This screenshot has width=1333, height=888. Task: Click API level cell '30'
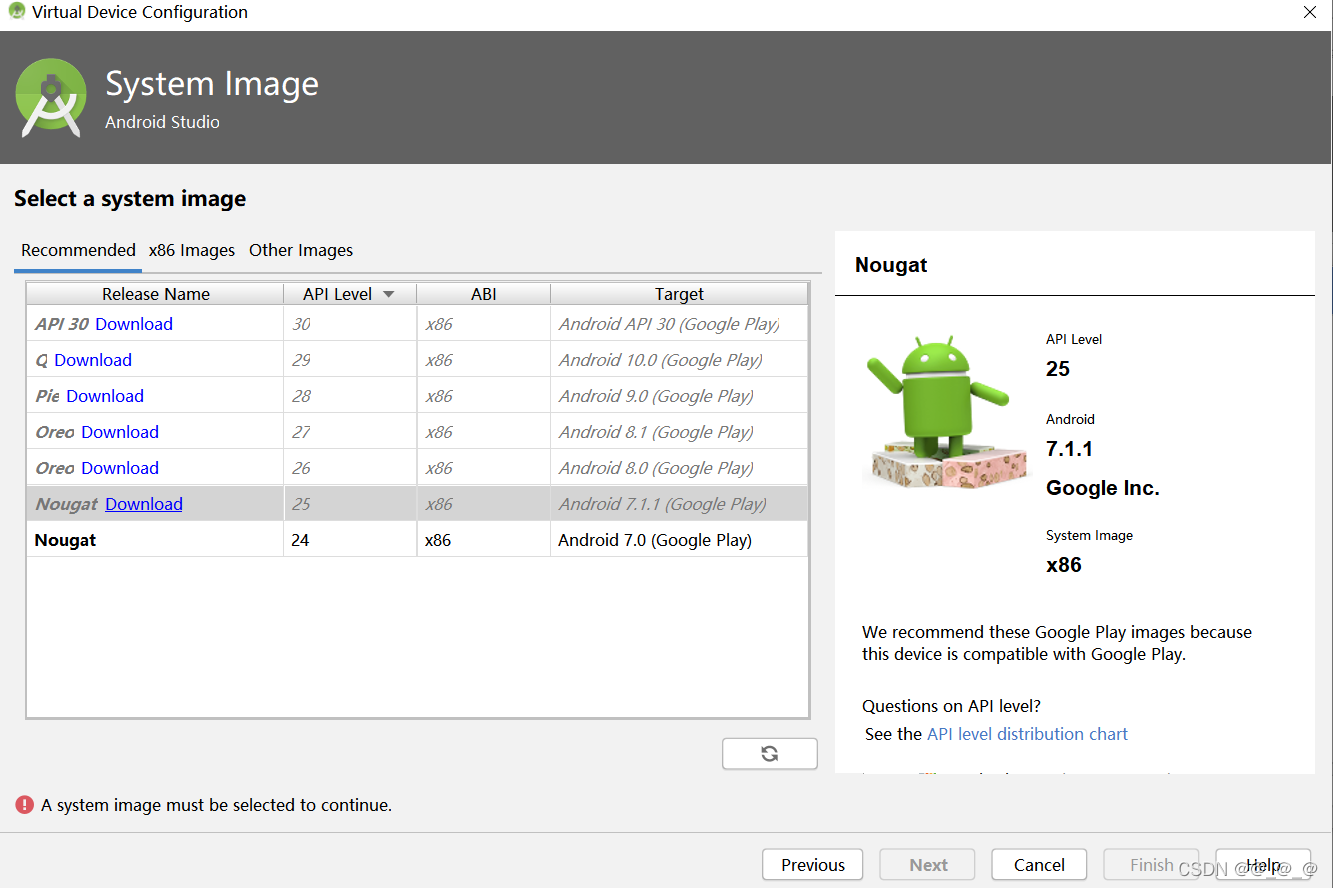350,324
